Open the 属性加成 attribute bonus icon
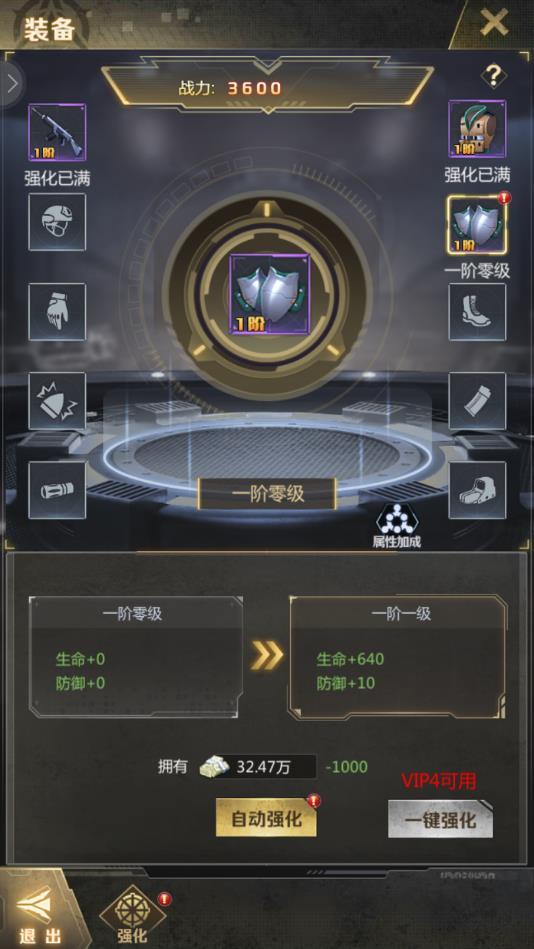Viewport: 534px width, 949px height. 397,525
